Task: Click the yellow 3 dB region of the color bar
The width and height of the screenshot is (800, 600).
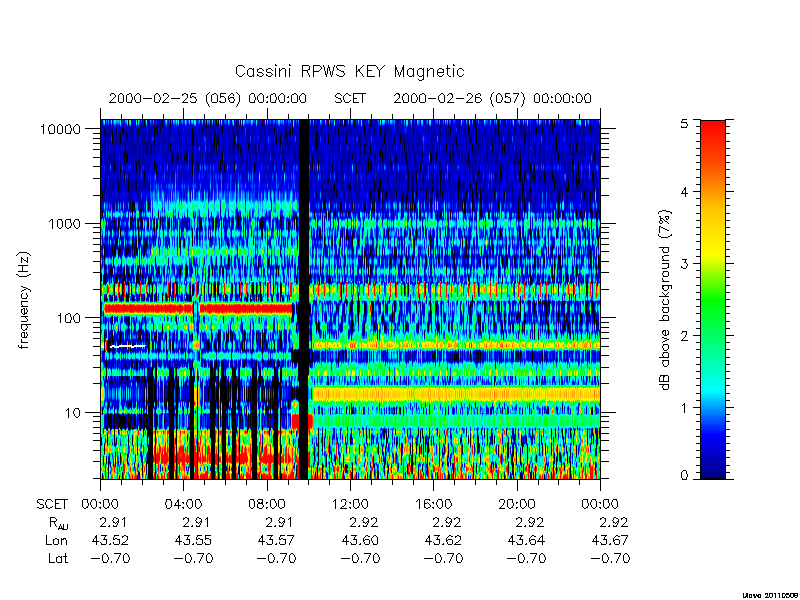Action: coord(713,254)
